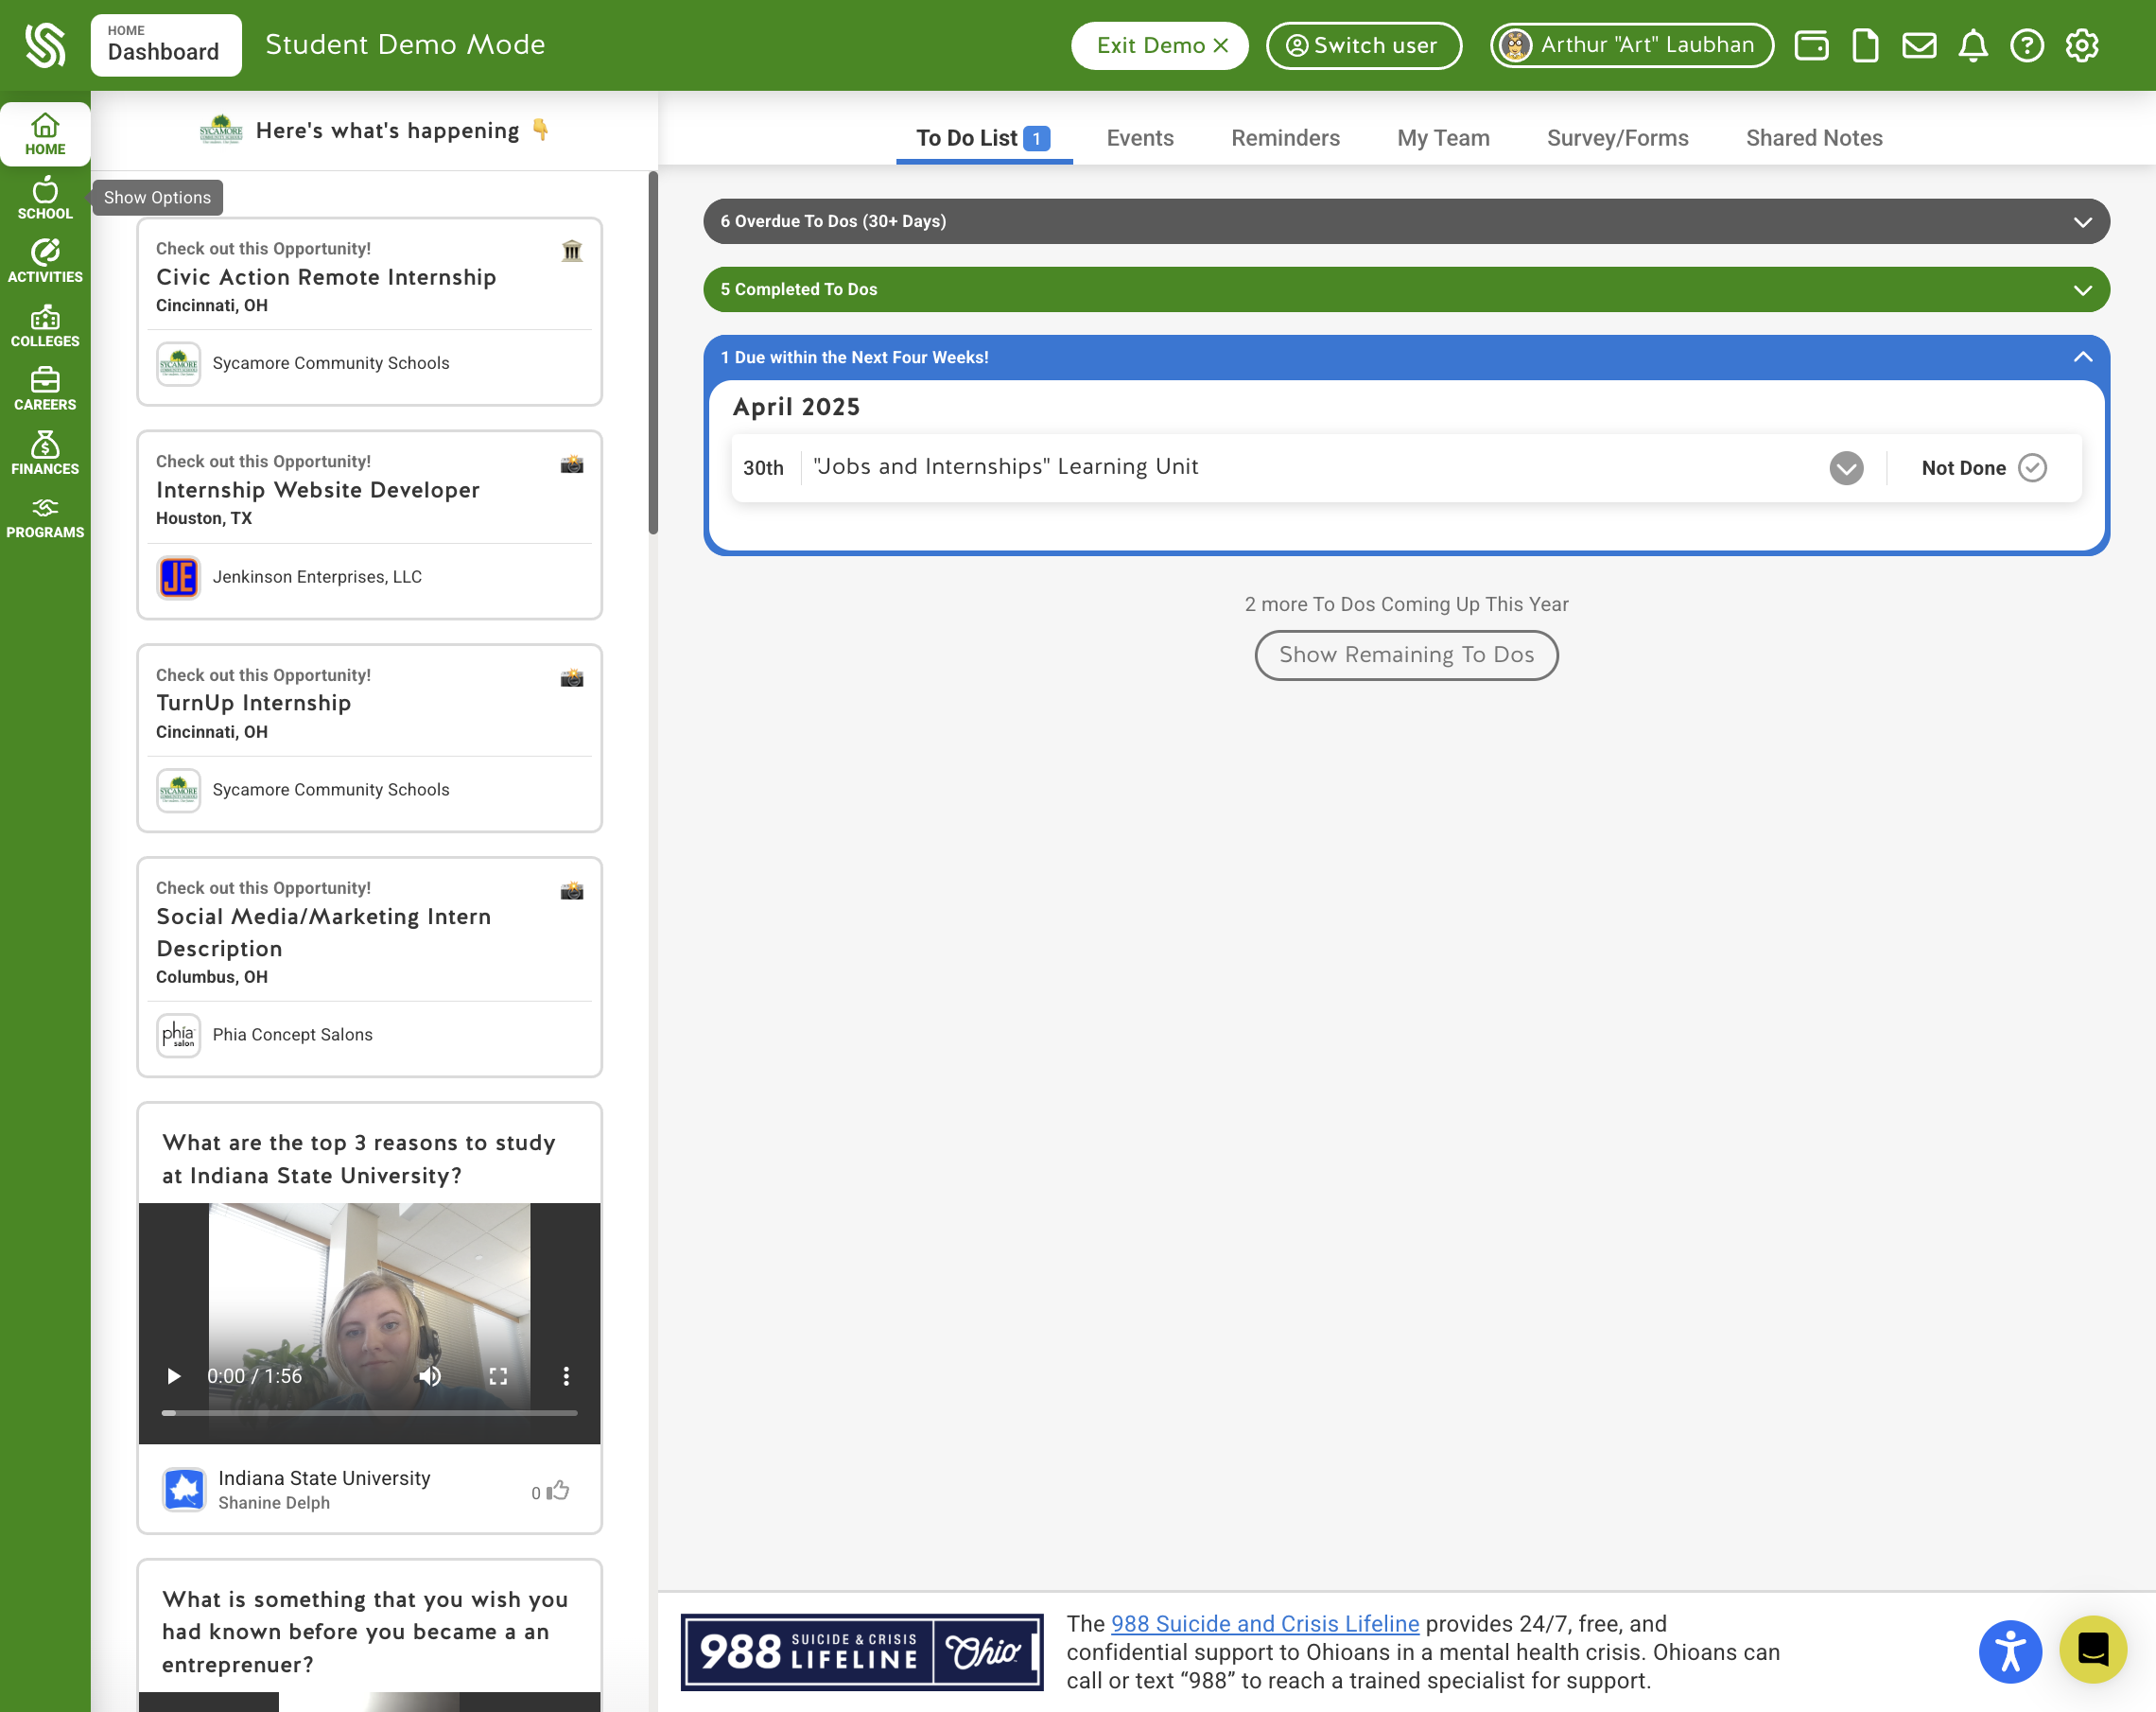Switch to the Reminders tab
Viewport: 2156px width, 1712px height.
[1285, 138]
